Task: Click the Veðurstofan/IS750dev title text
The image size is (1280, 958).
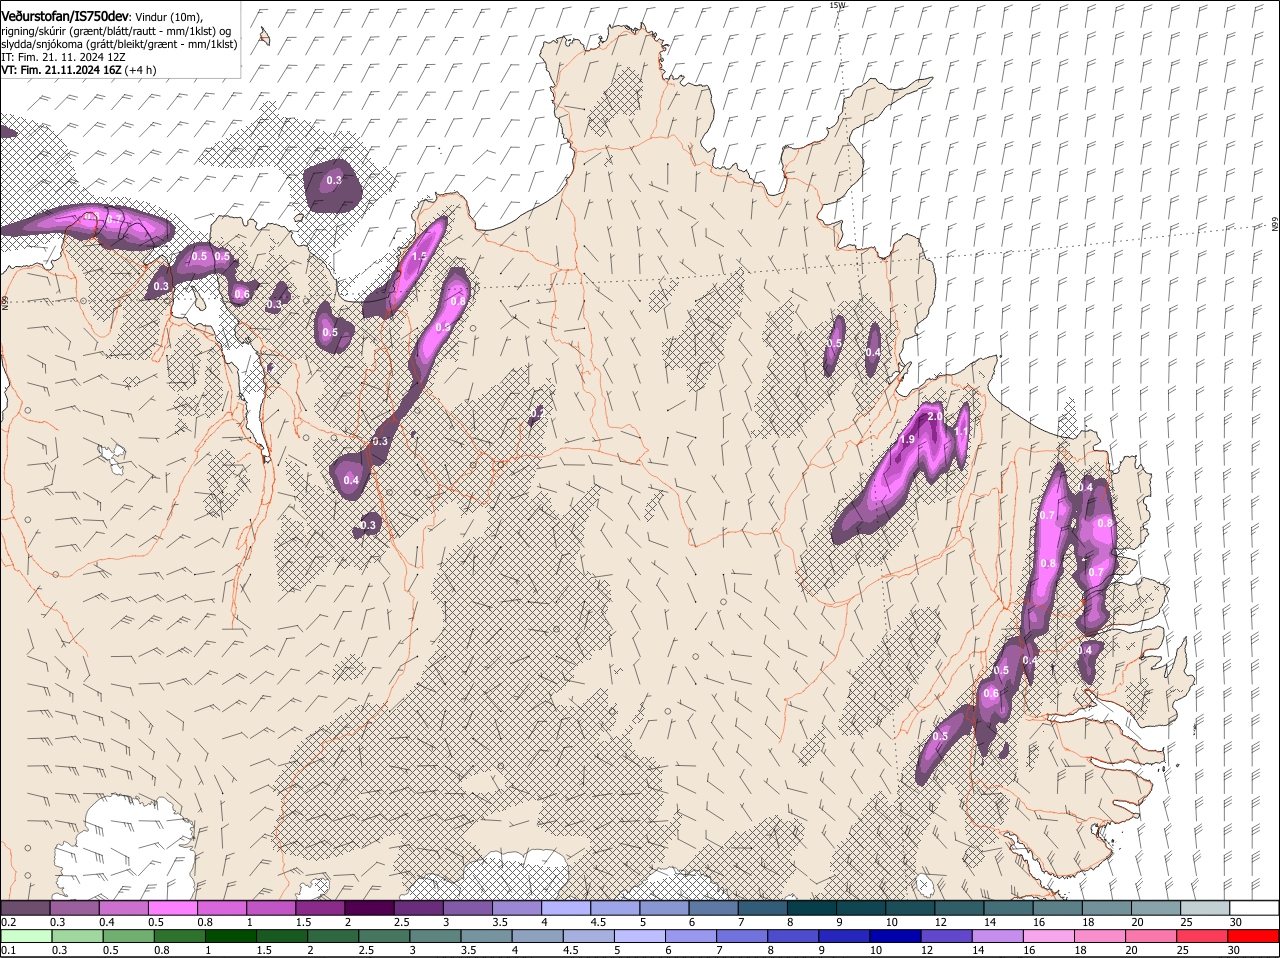Action: [x=65, y=17]
